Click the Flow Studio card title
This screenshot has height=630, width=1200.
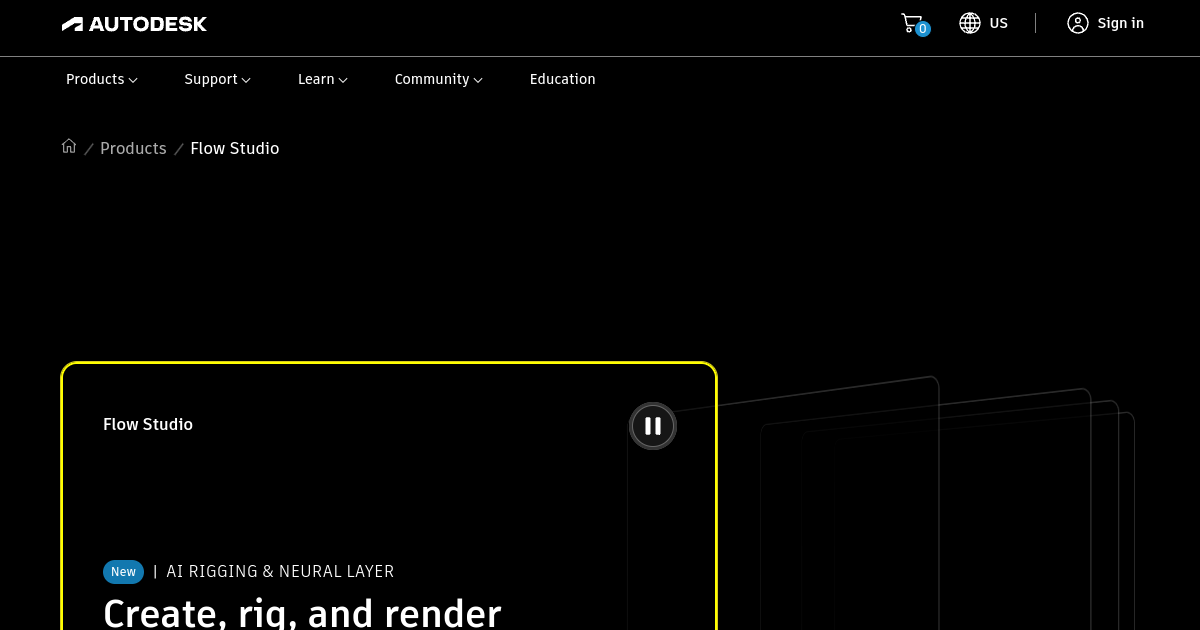point(148,424)
